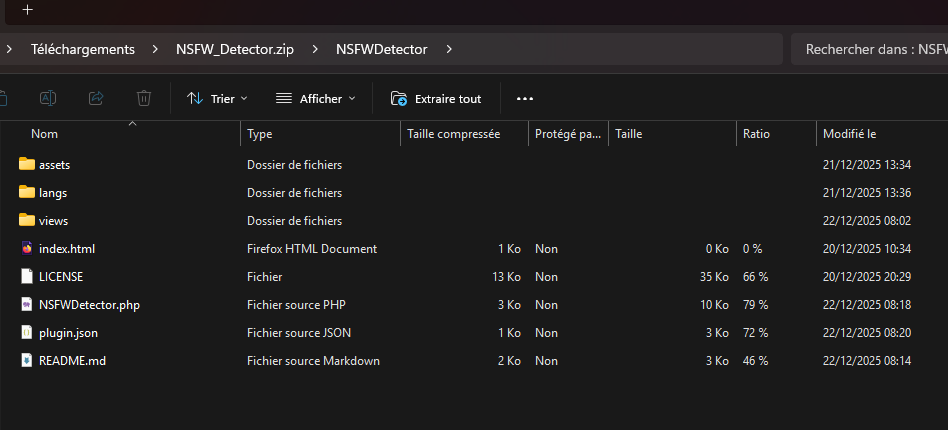Expand chevron after Téléchargements in breadcrumb
Viewport: 948px width, 430px height.
[155, 48]
